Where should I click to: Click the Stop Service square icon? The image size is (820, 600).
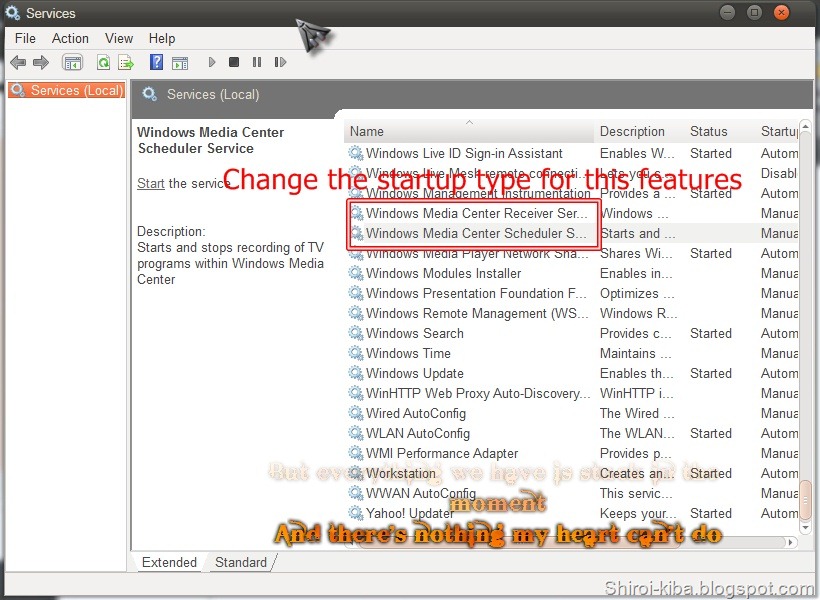pyautogui.click(x=234, y=62)
